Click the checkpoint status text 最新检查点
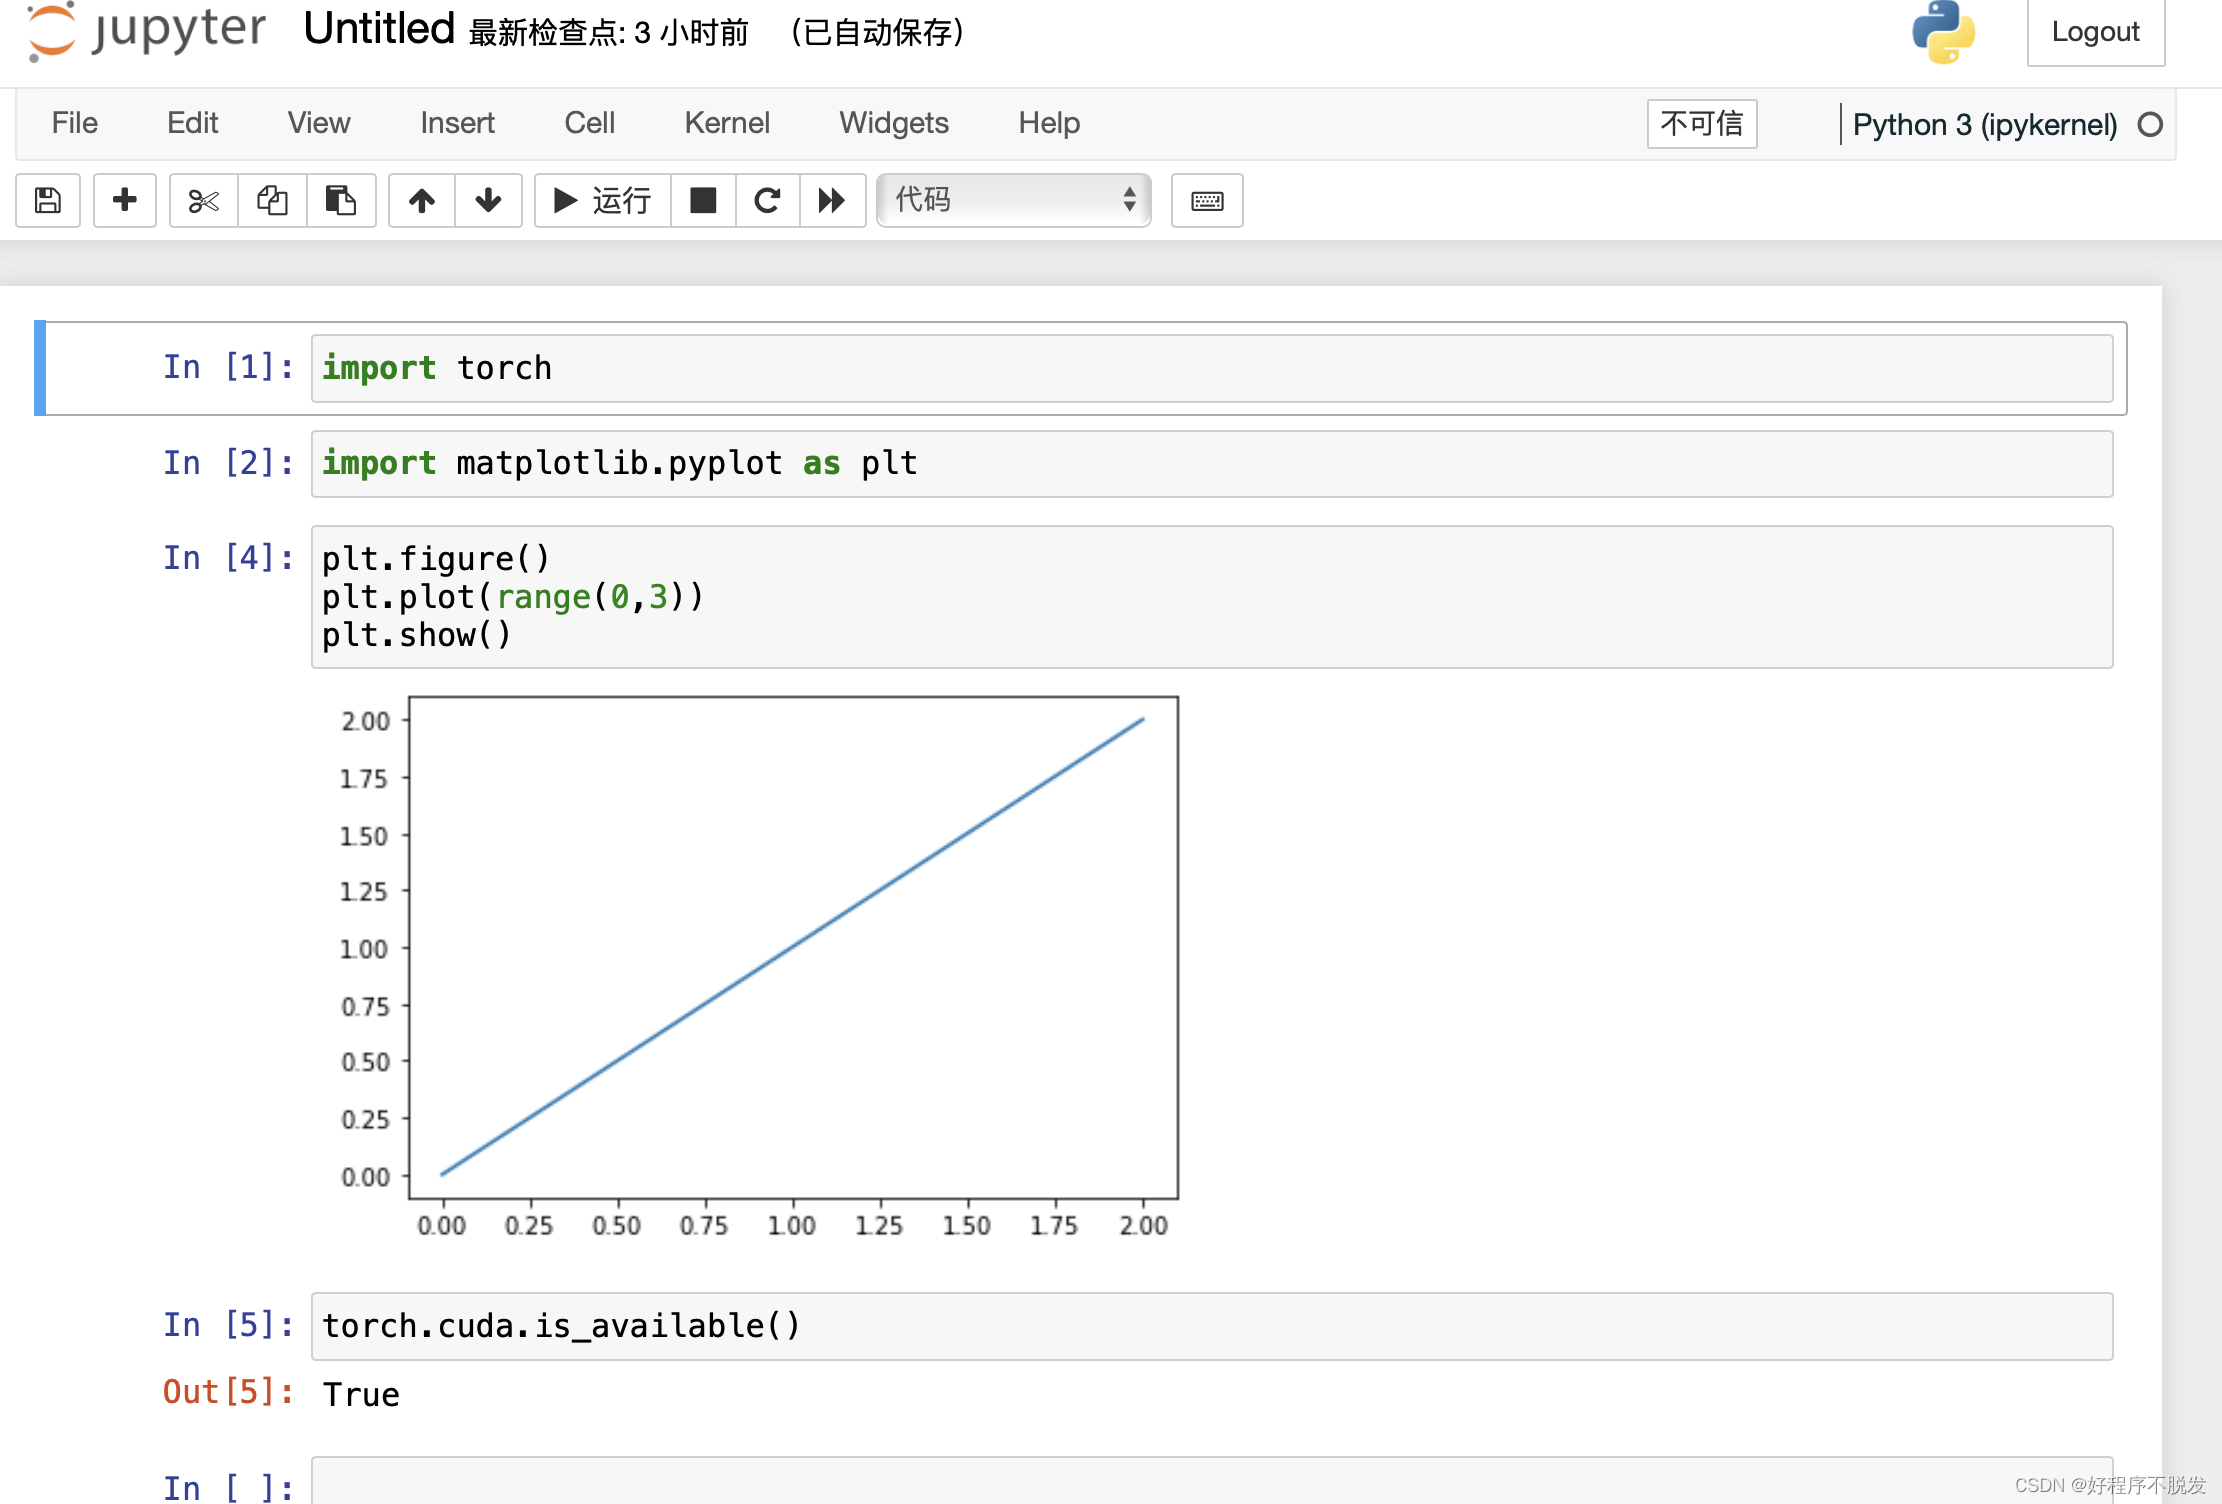The image size is (2222, 1504). click(608, 33)
